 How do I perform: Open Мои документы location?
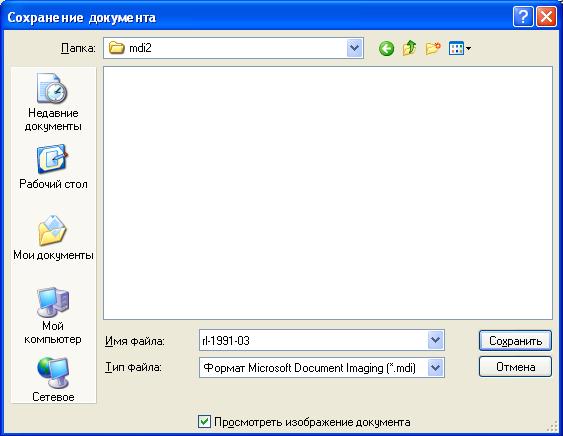(x=53, y=238)
